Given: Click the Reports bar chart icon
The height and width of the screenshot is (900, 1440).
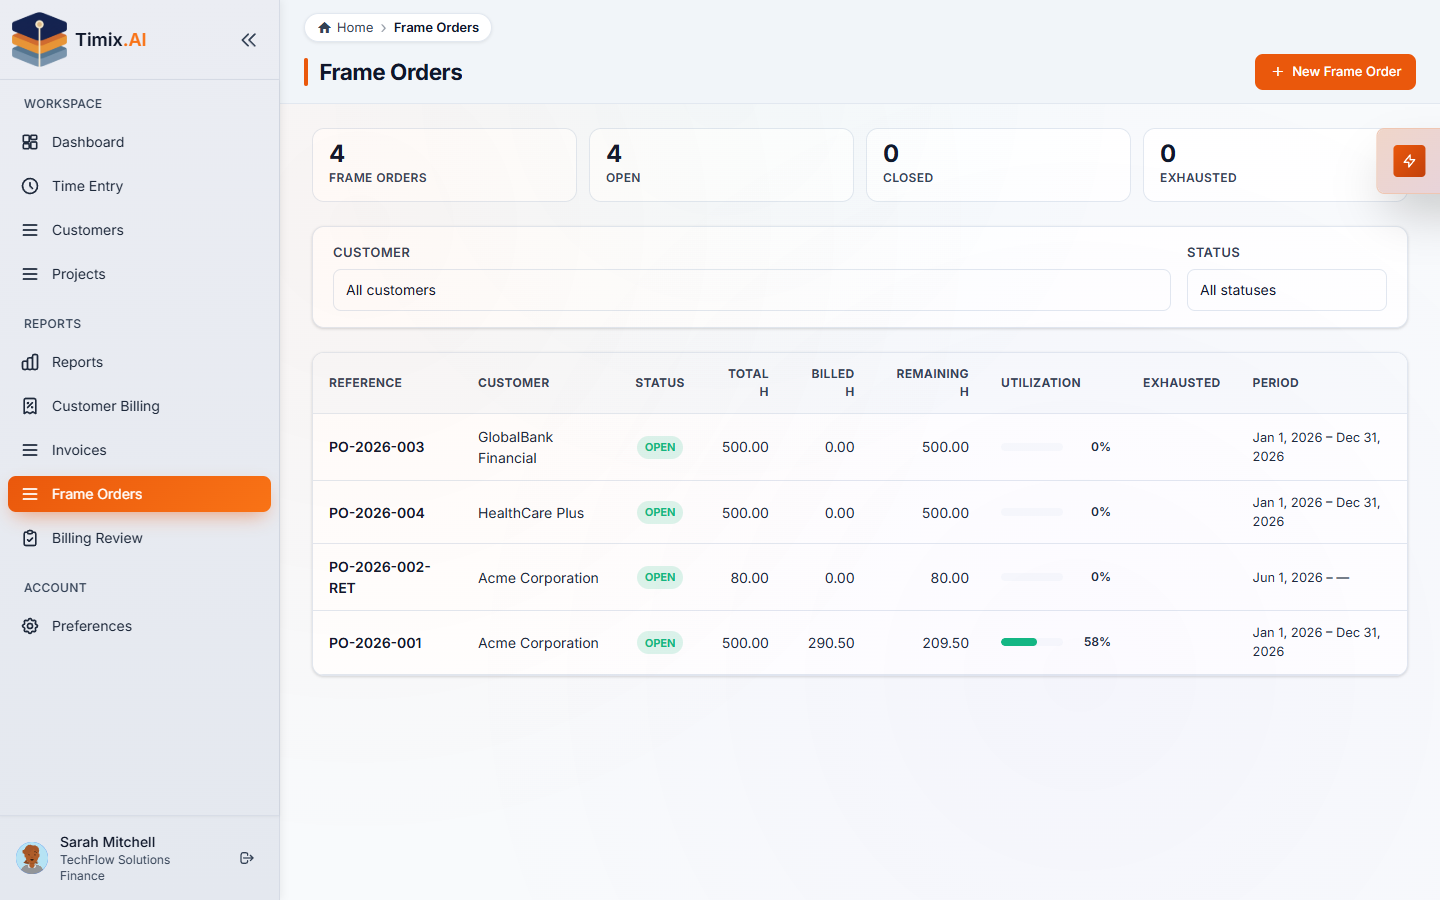Looking at the screenshot, I should tap(30, 362).
